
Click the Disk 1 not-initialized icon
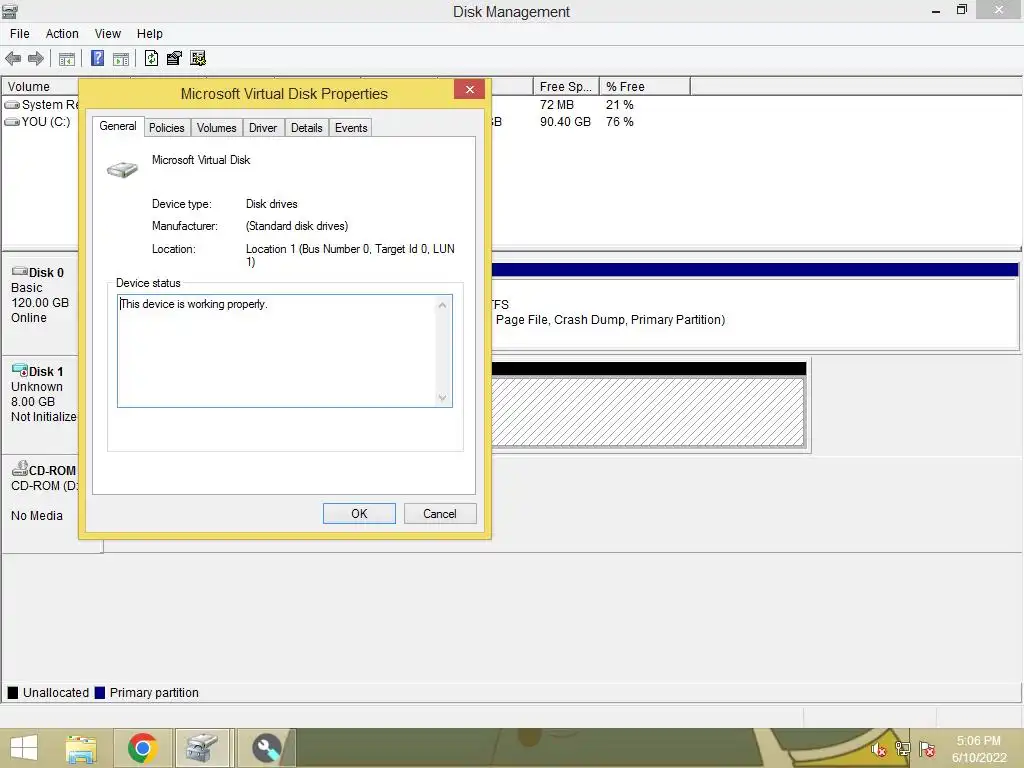20,370
